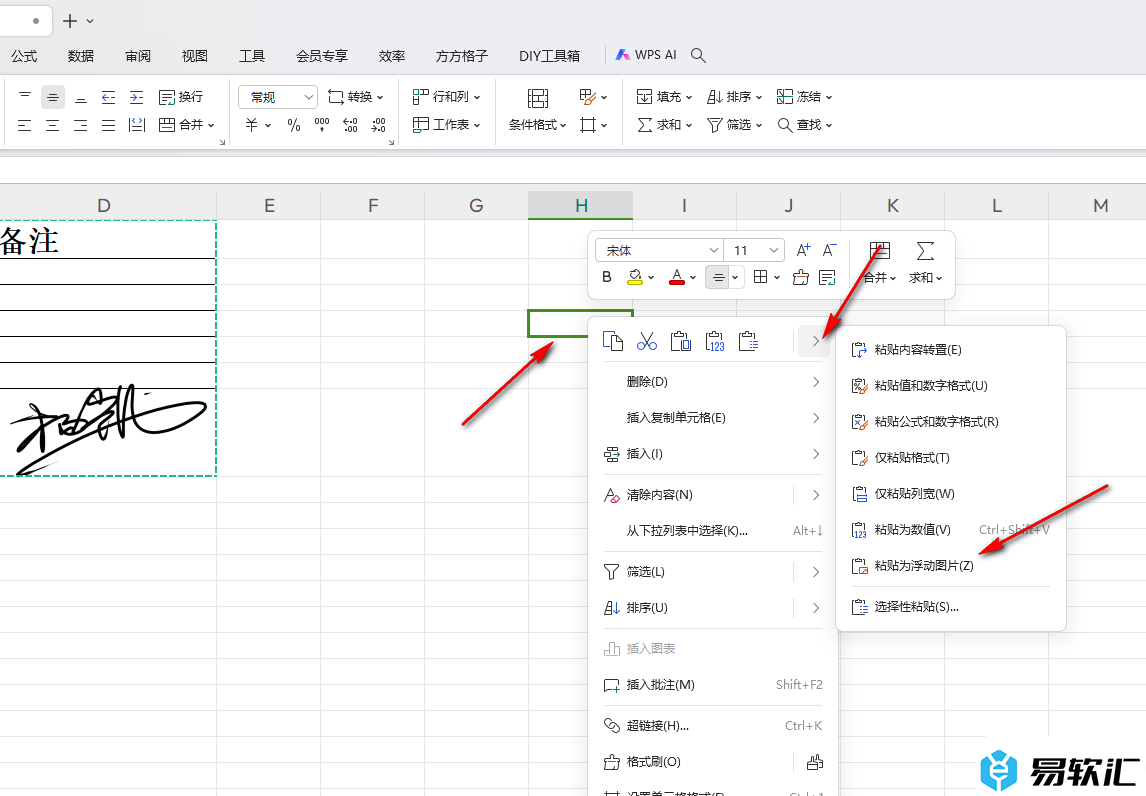
Task: Open the font color dropdown arrow in mini toolbar
Action: (x=693, y=278)
